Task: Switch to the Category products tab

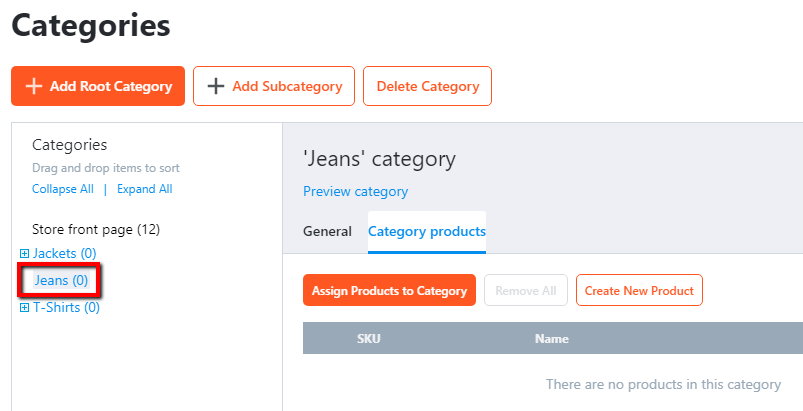Action: [x=427, y=232]
